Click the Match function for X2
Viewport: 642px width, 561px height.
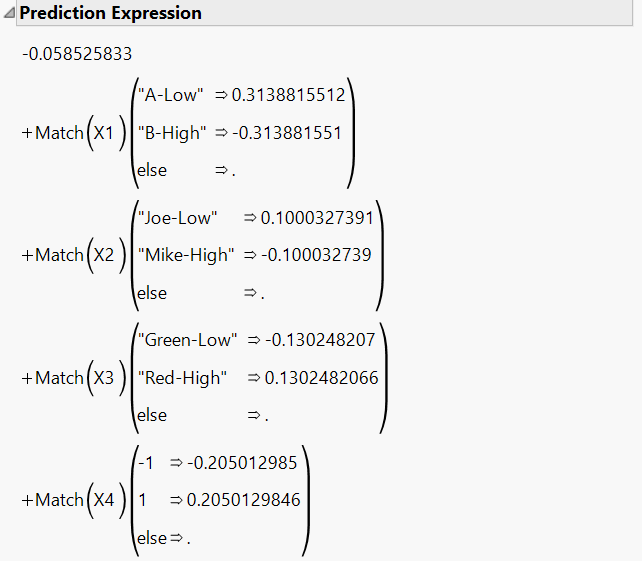(x=59, y=255)
